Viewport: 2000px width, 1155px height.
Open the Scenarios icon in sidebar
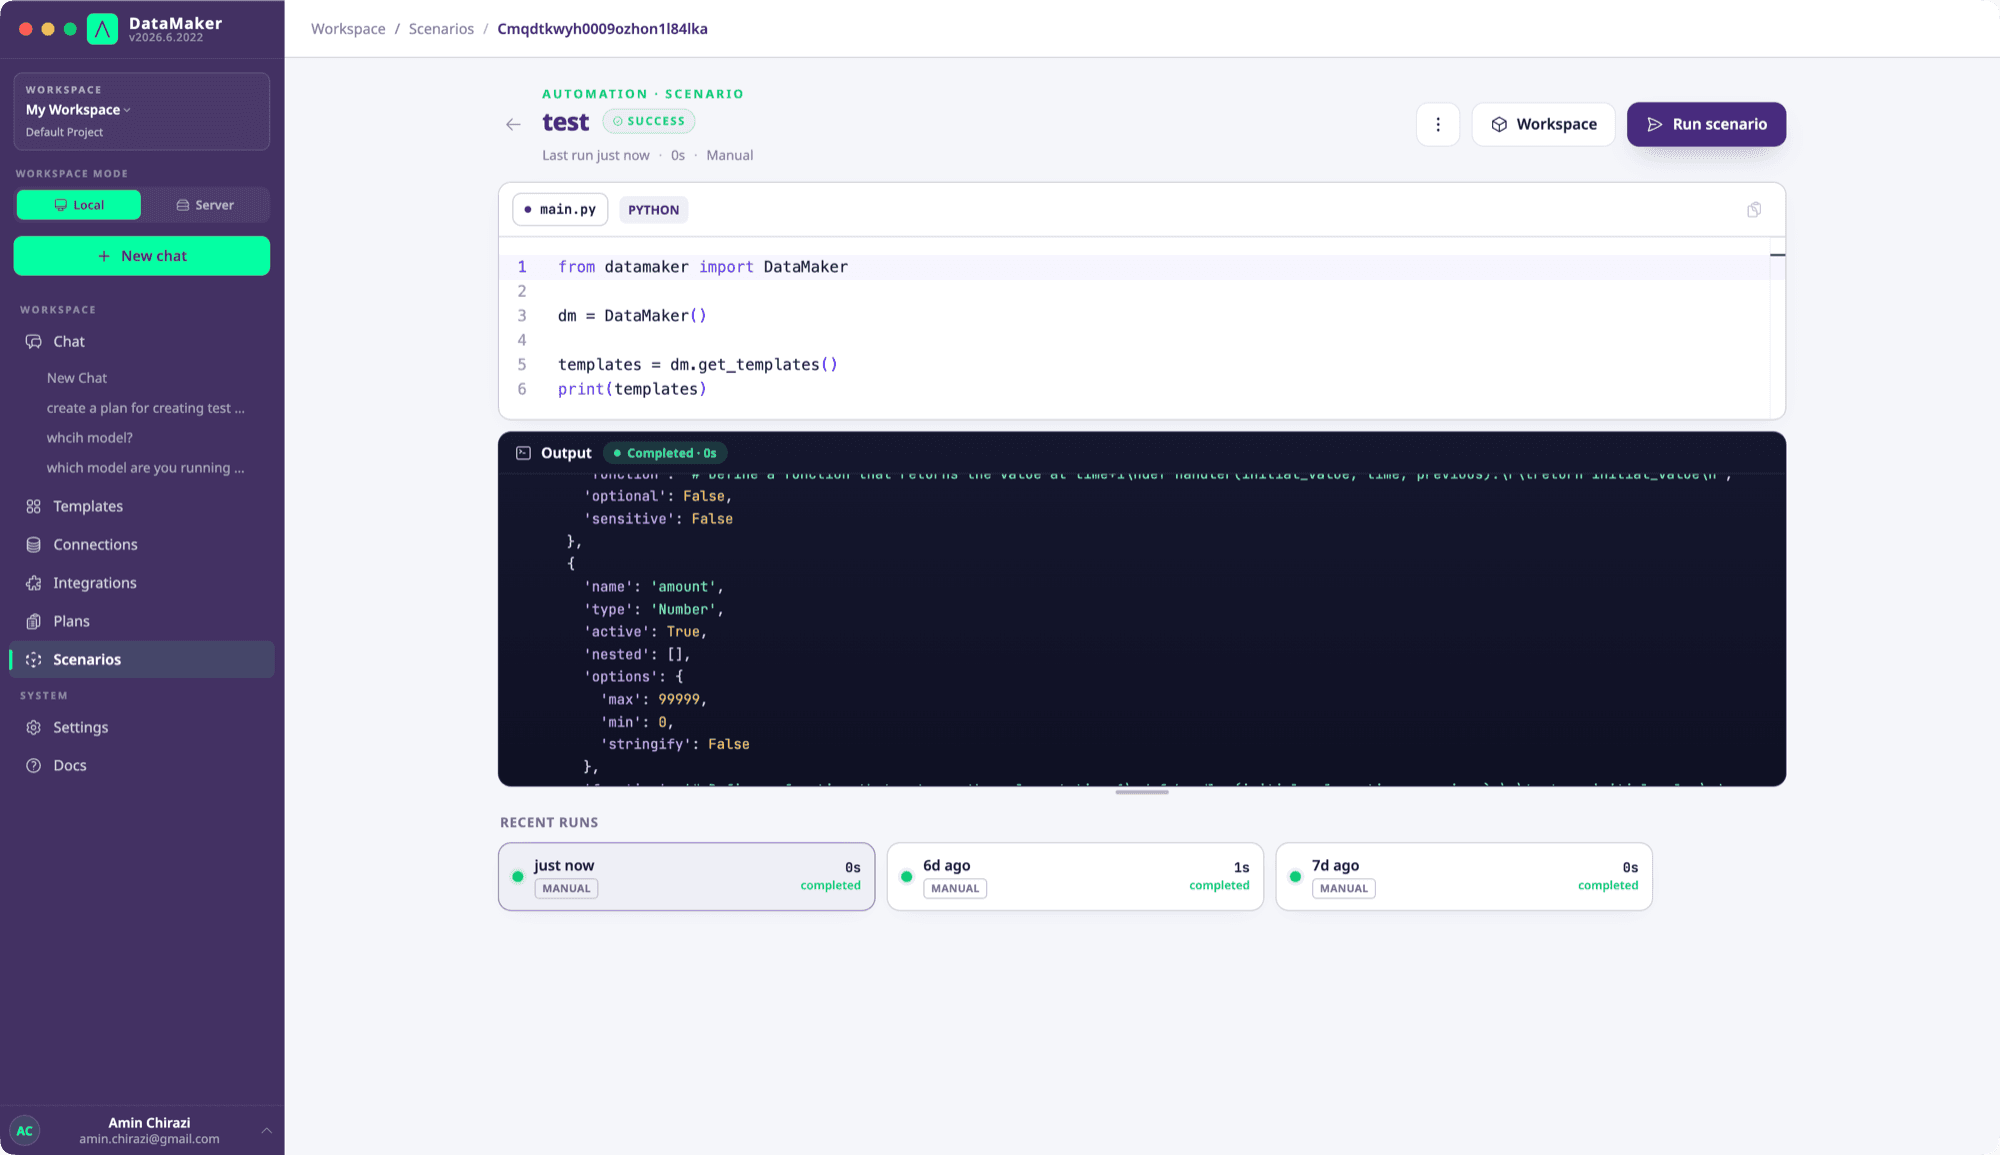[x=34, y=660]
